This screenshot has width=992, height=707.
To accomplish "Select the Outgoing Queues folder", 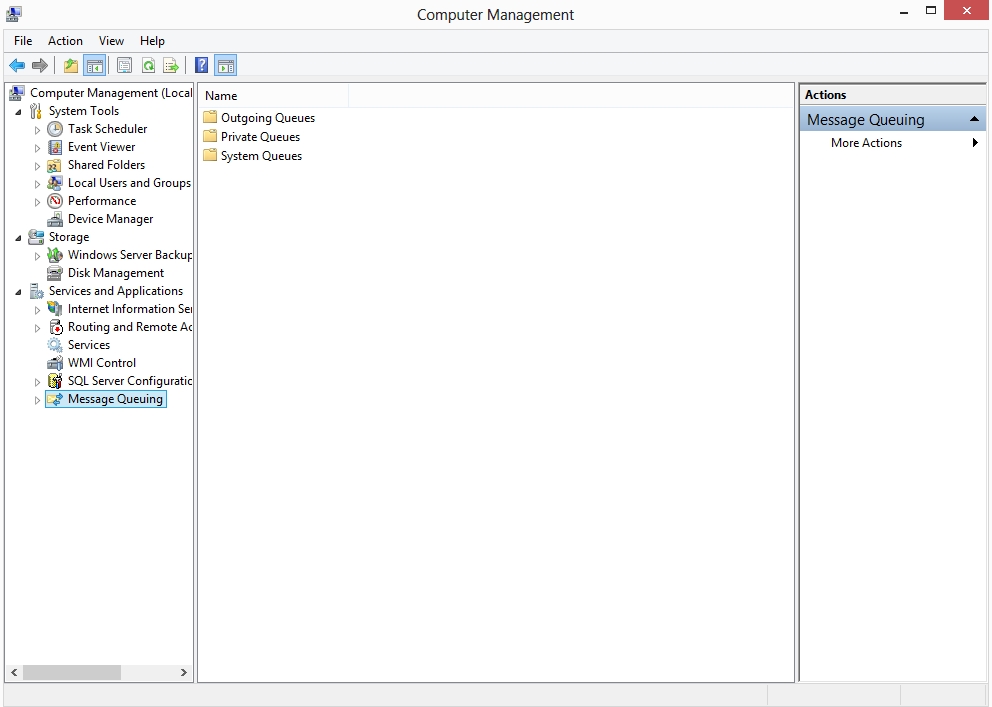I will (x=259, y=118).
